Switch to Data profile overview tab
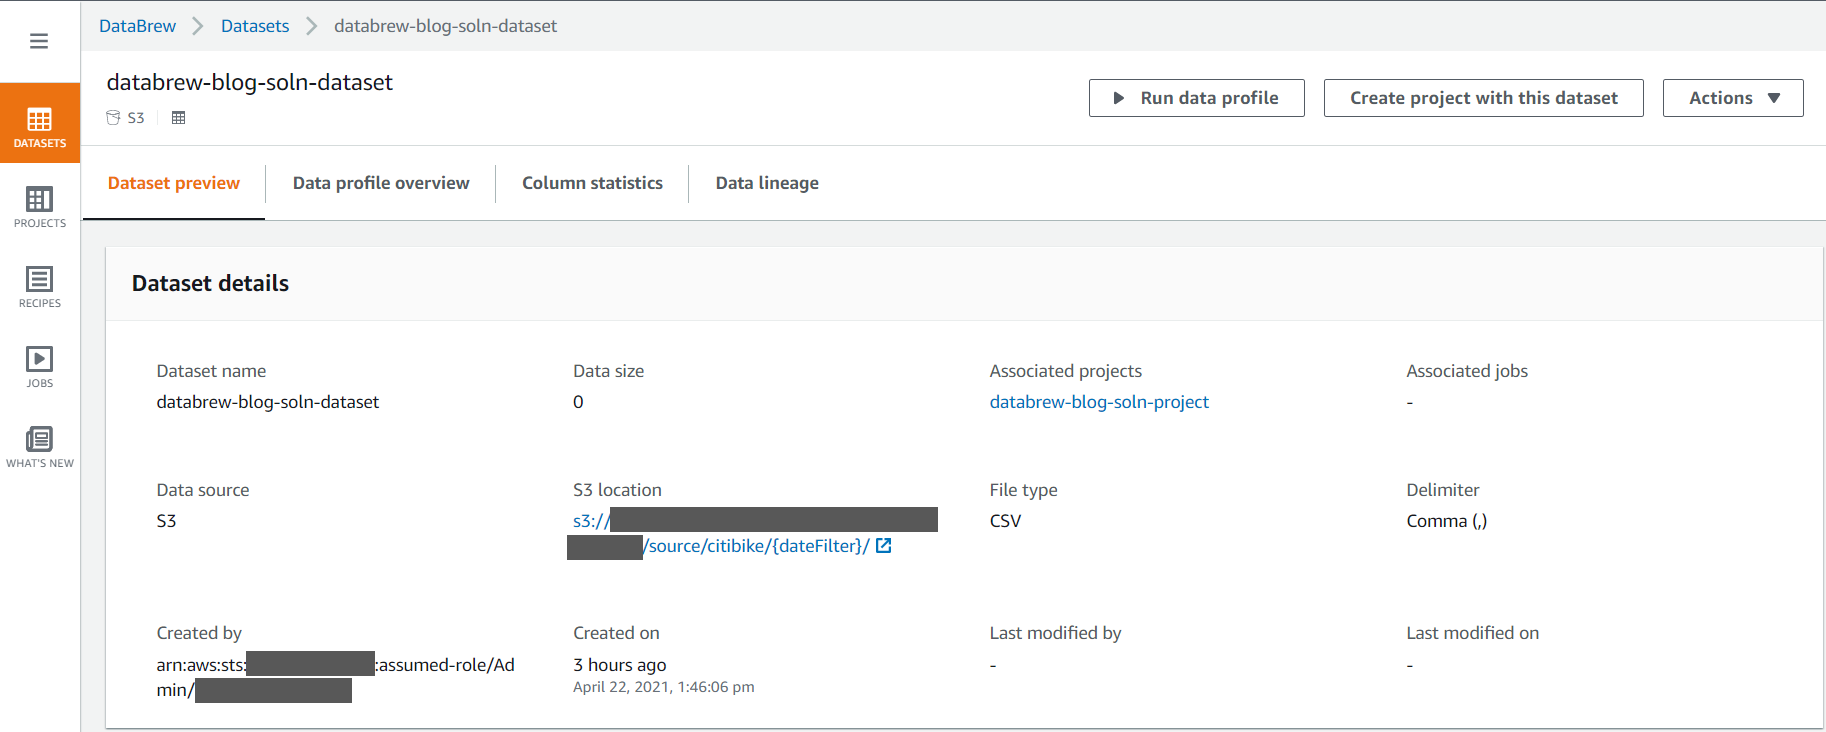 coord(381,183)
